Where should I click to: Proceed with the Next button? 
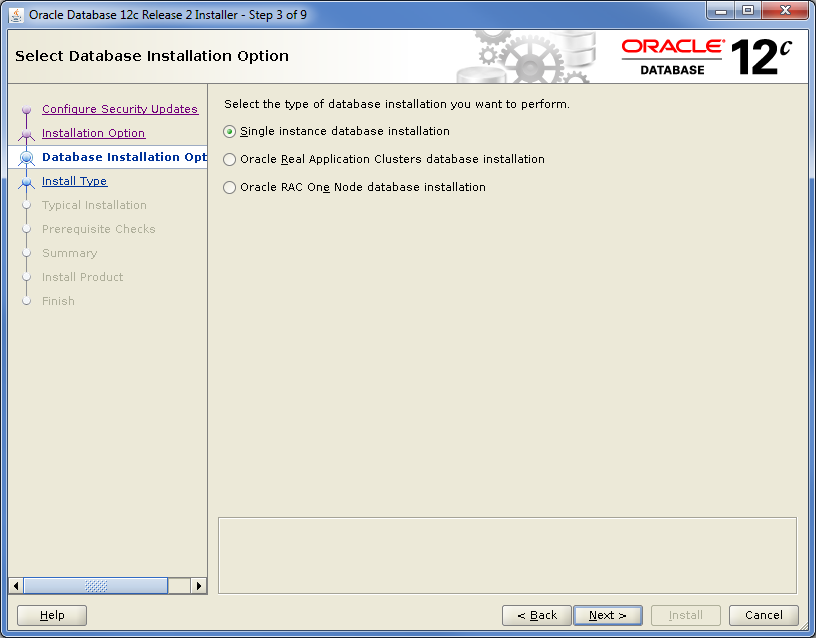[607, 615]
